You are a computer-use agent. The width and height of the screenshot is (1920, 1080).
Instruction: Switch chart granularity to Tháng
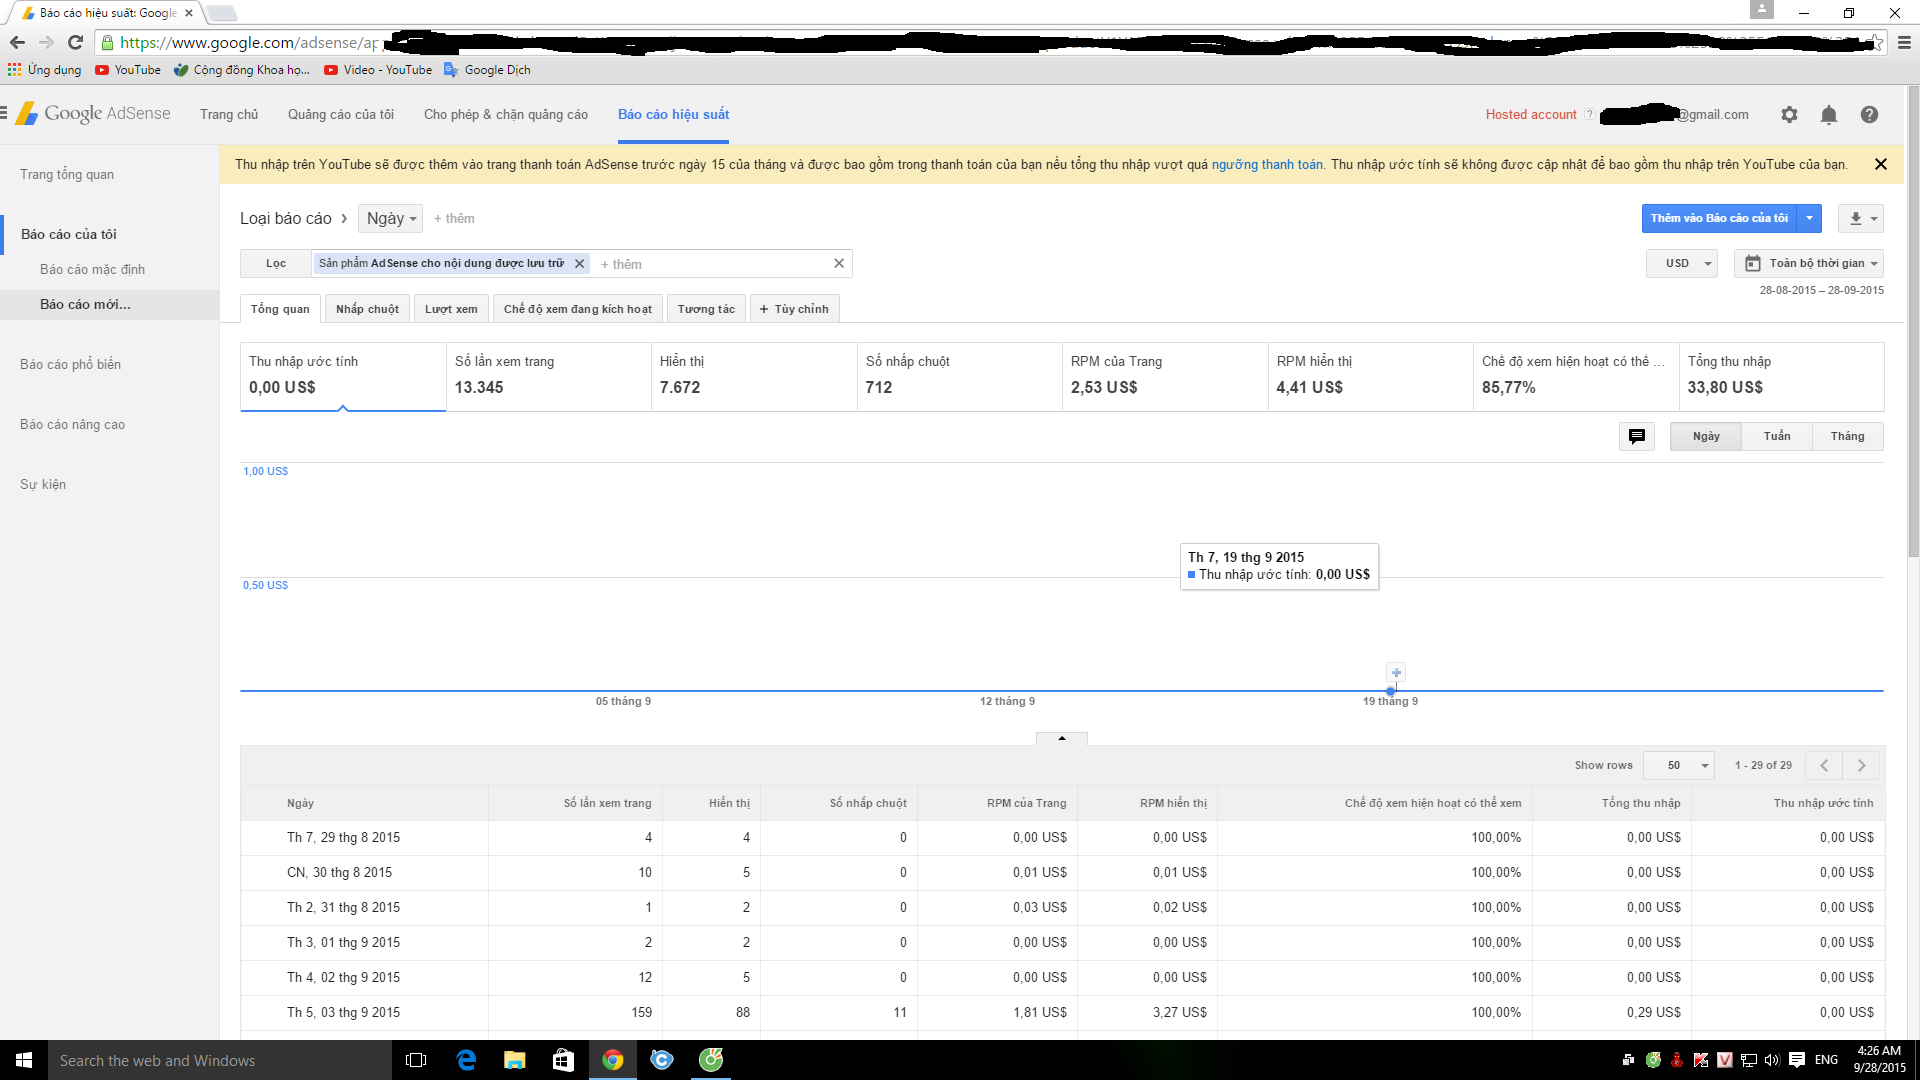click(x=1847, y=436)
